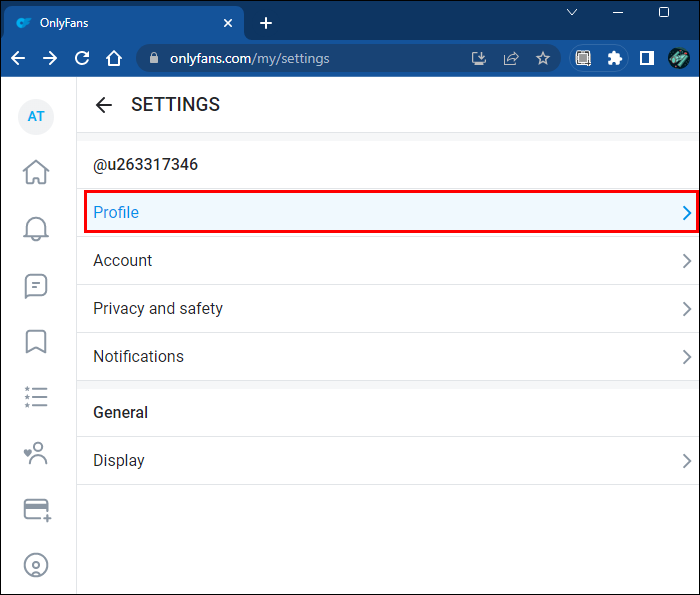Open the browser Extensions puzzle icon
700x595 pixels.
[x=615, y=58]
